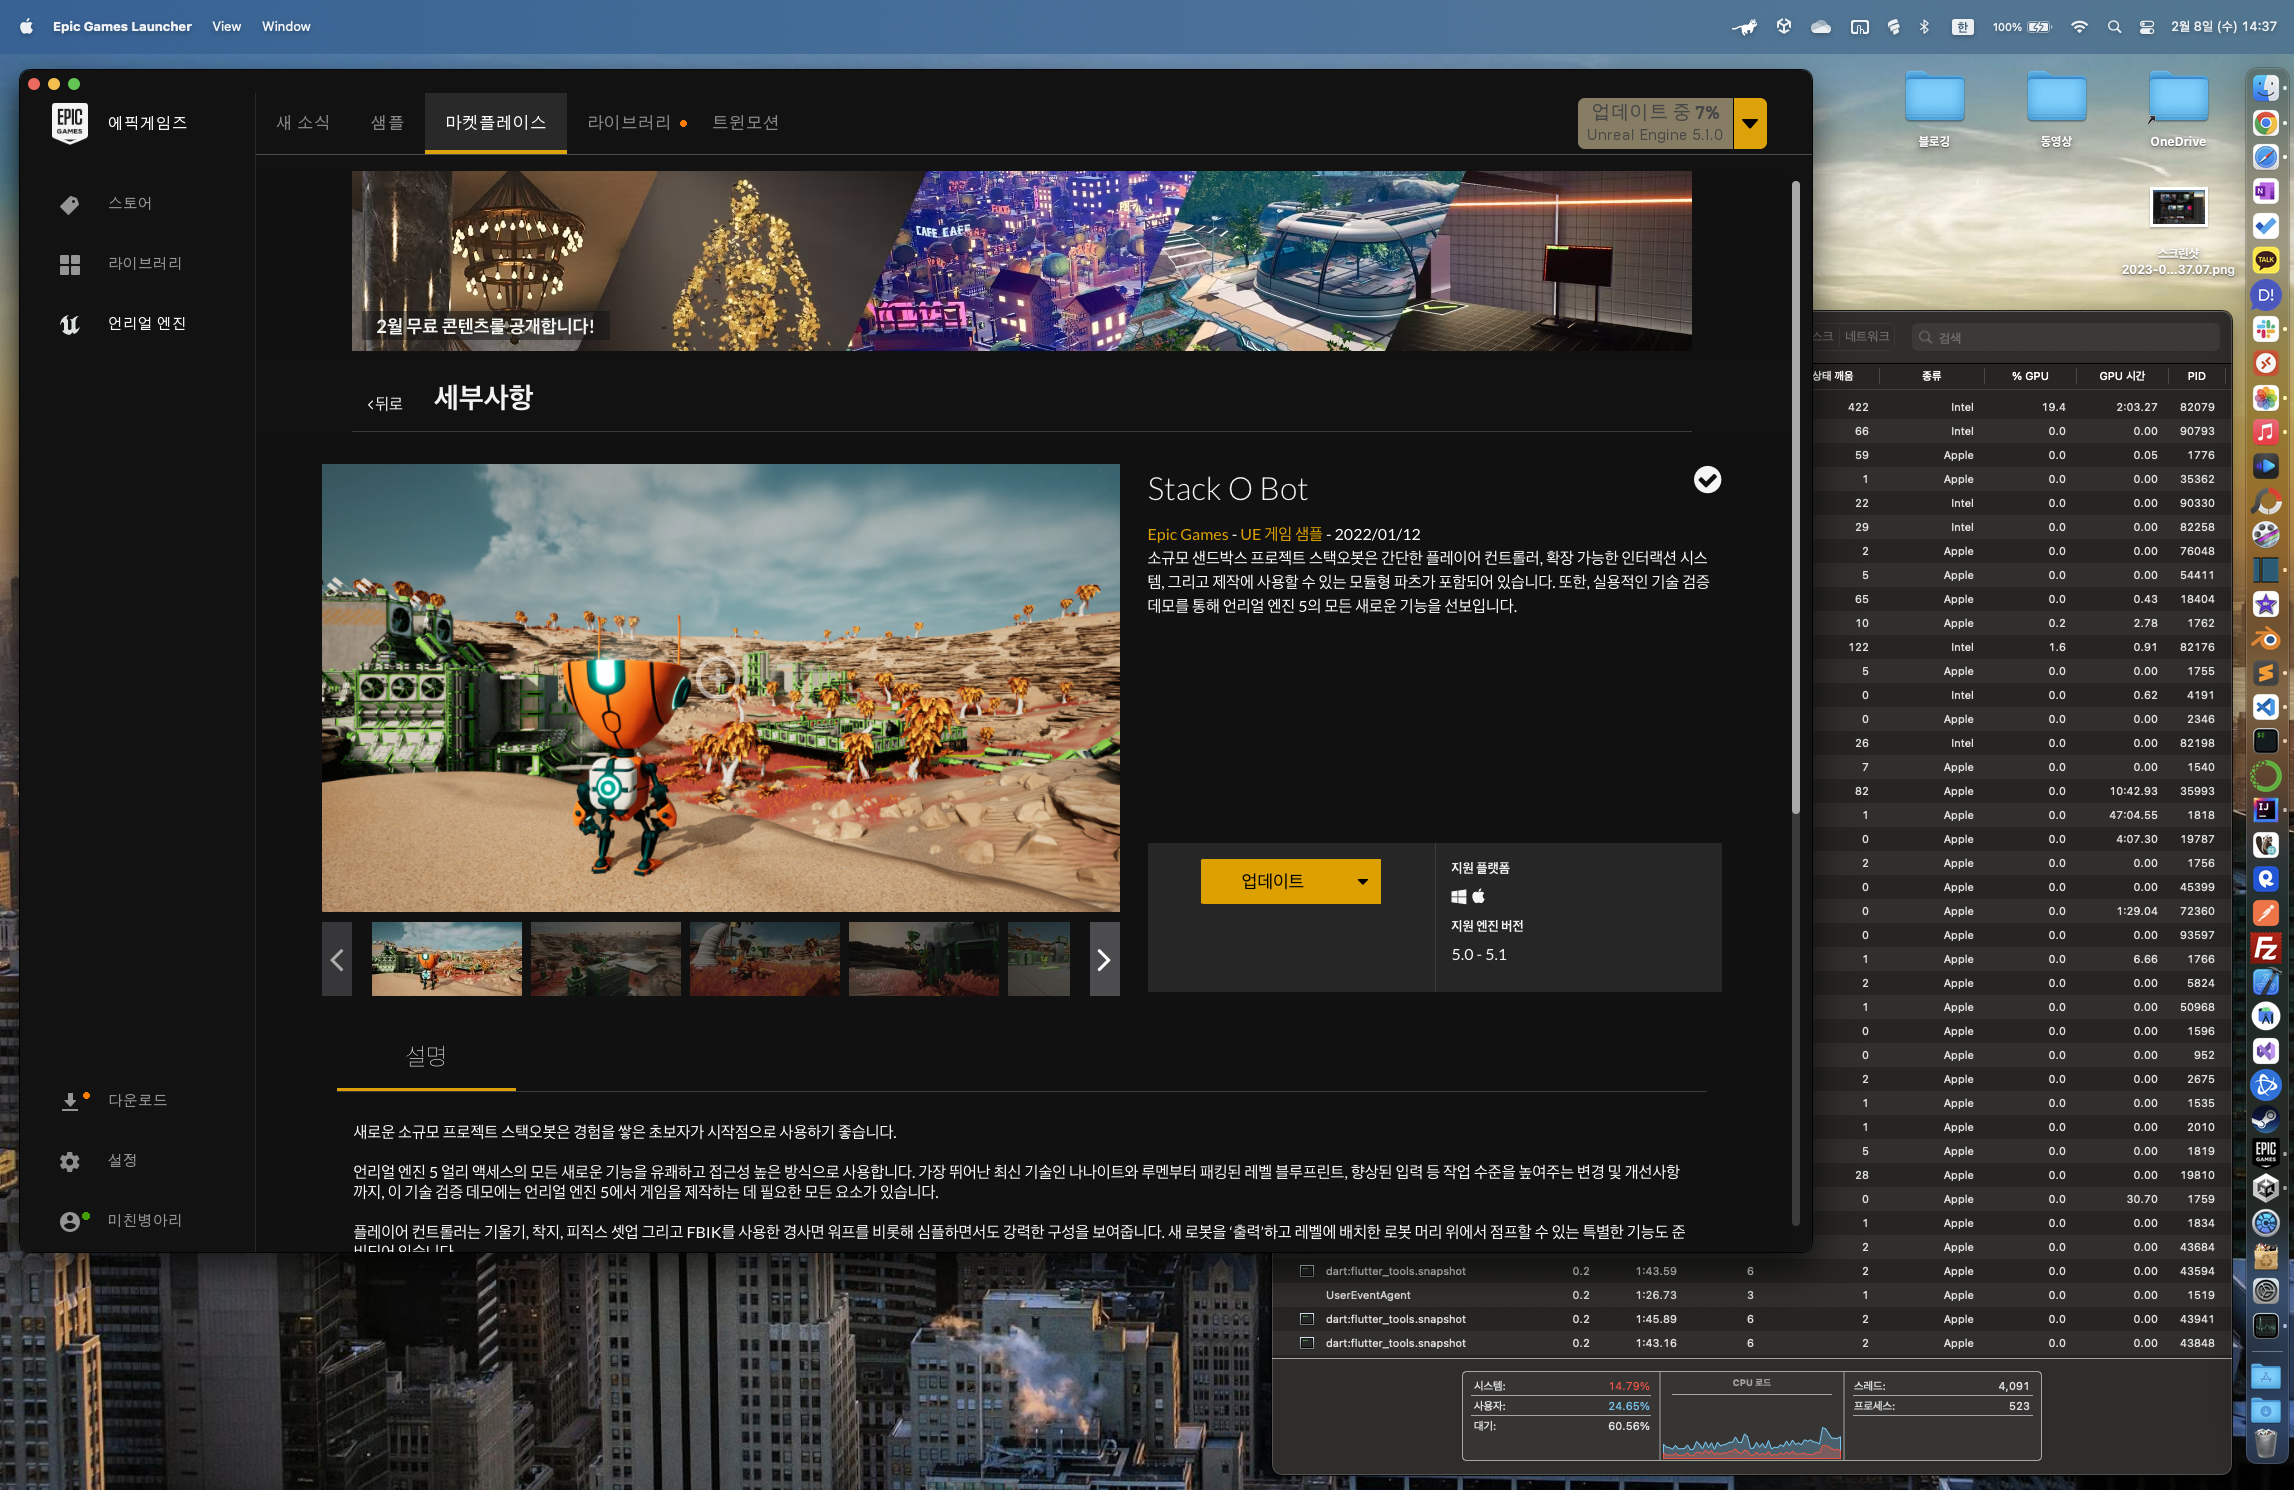The image size is (2294, 1490).
Task: Open the Settings gear icon
Action: click(69, 1161)
